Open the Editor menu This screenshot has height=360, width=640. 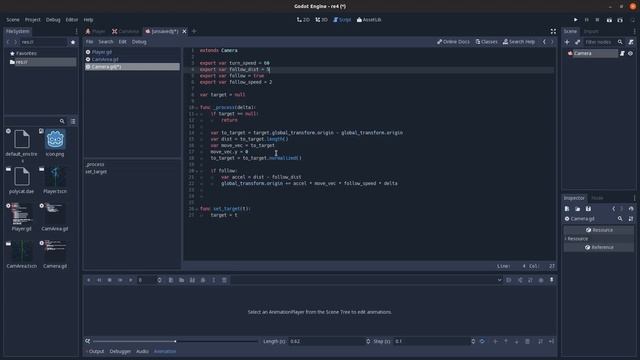[72, 20]
